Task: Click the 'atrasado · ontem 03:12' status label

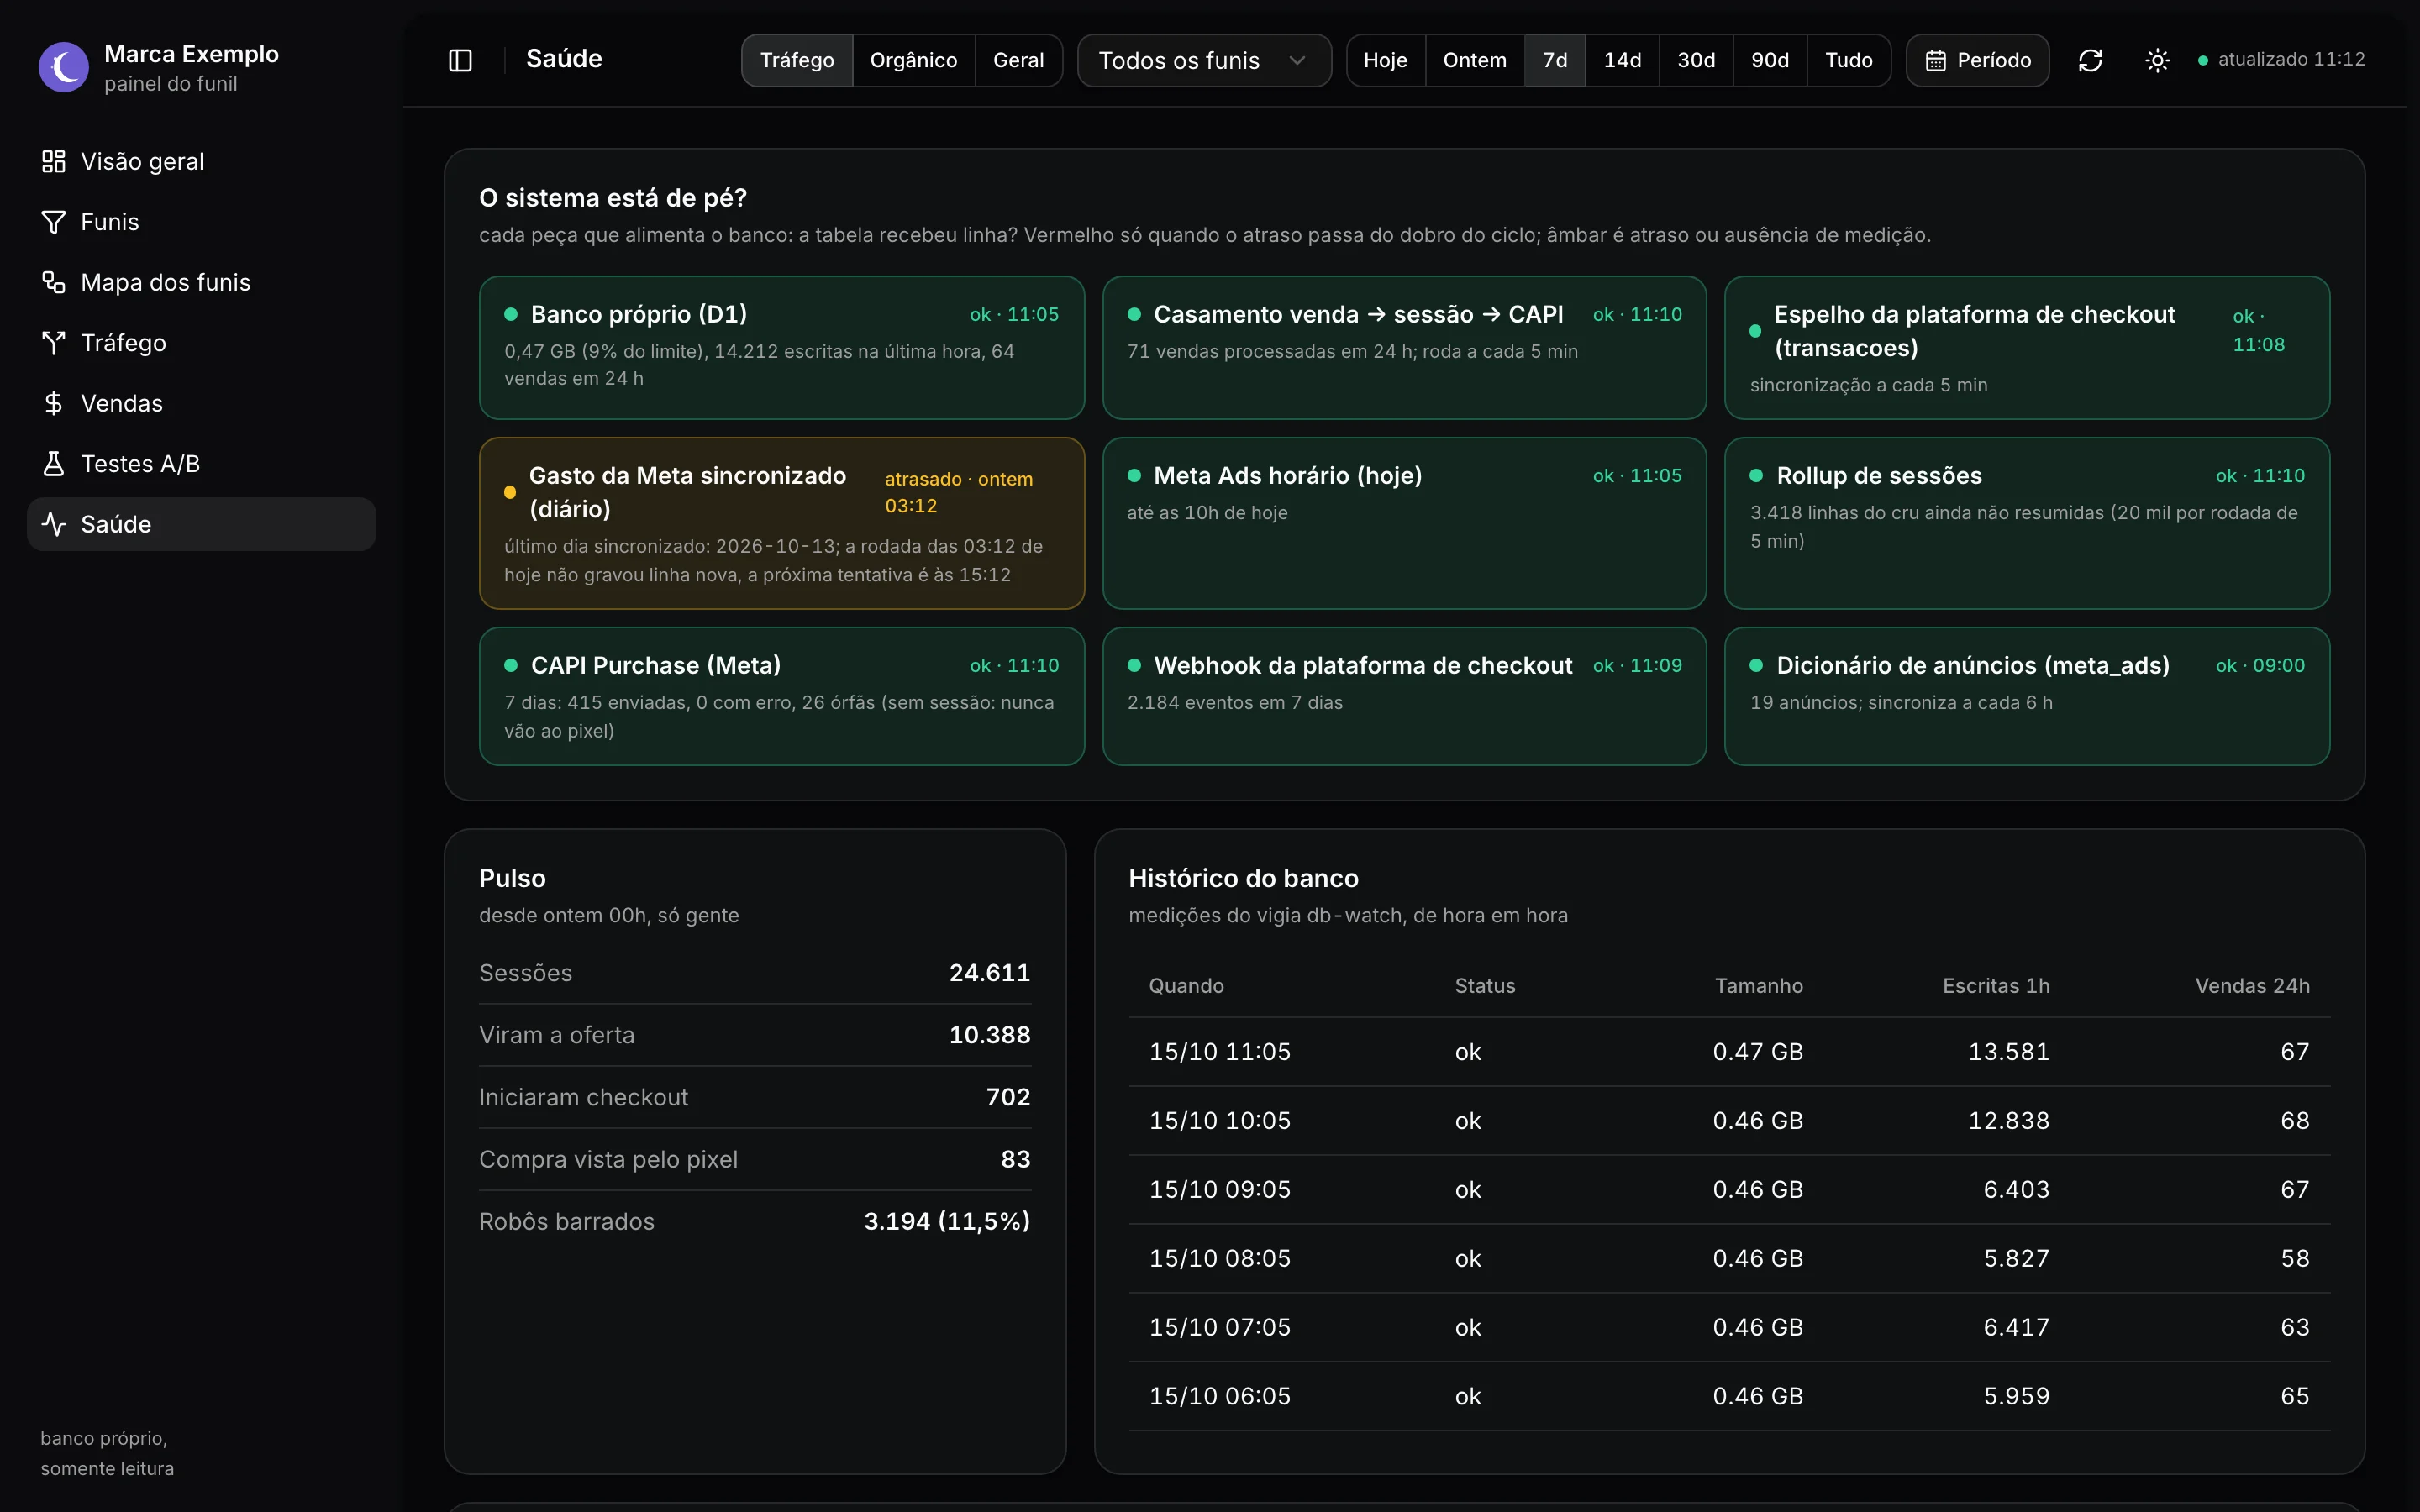Action: point(958,492)
